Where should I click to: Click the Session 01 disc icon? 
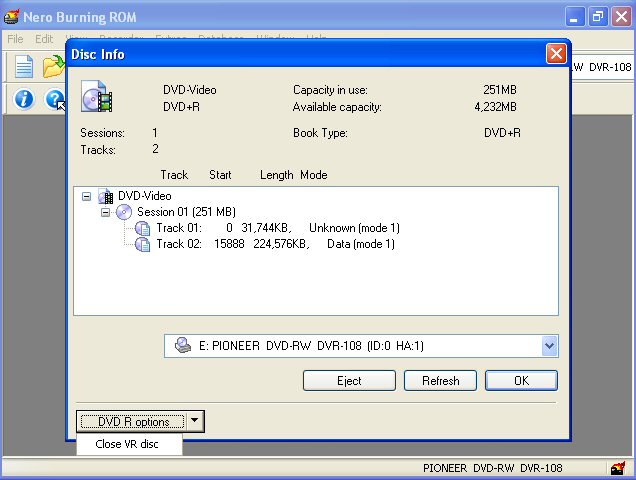[x=124, y=212]
